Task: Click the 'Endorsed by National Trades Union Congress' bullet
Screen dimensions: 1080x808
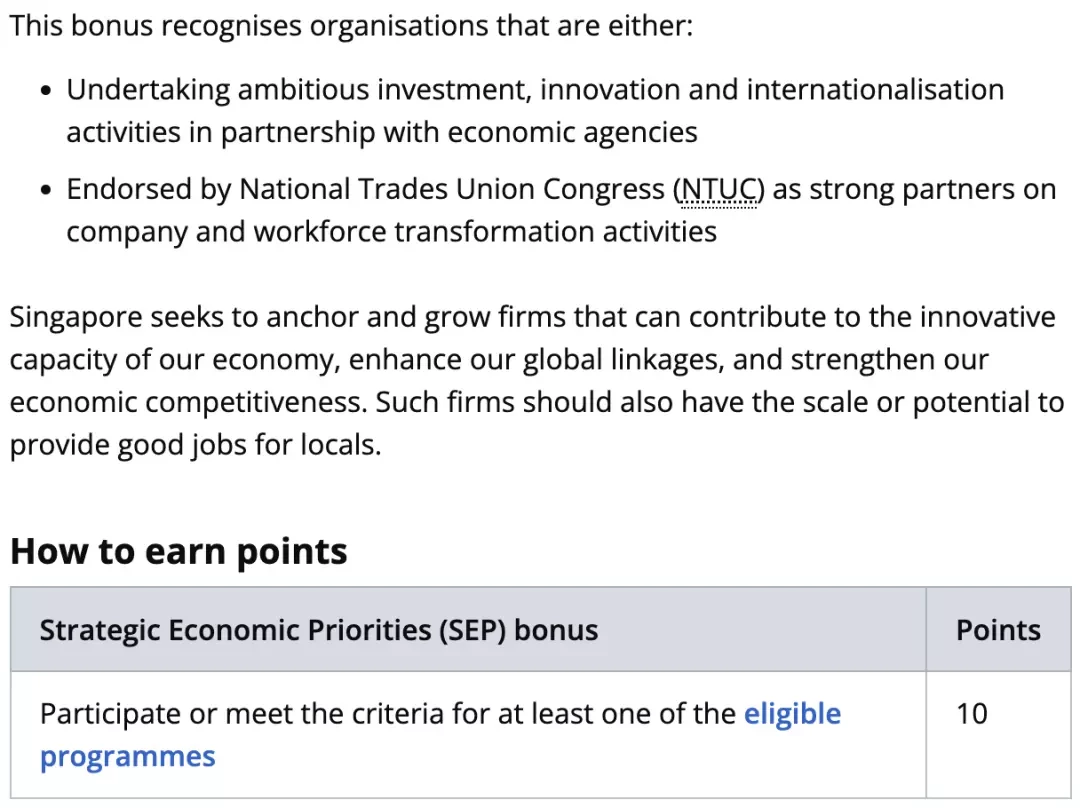Action: click(561, 210)
